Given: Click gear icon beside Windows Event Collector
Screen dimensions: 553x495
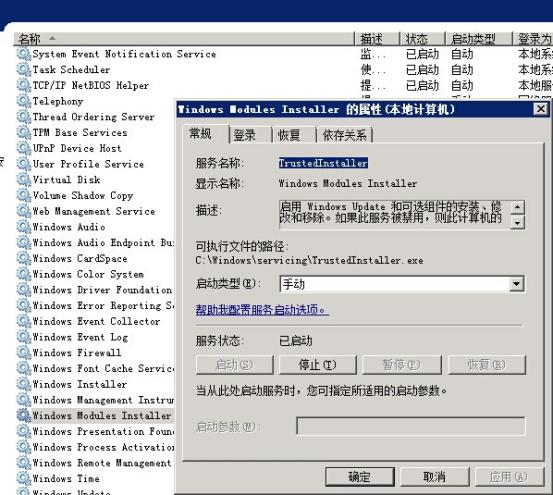Looking at the screenshot, I should click(24, 321).
